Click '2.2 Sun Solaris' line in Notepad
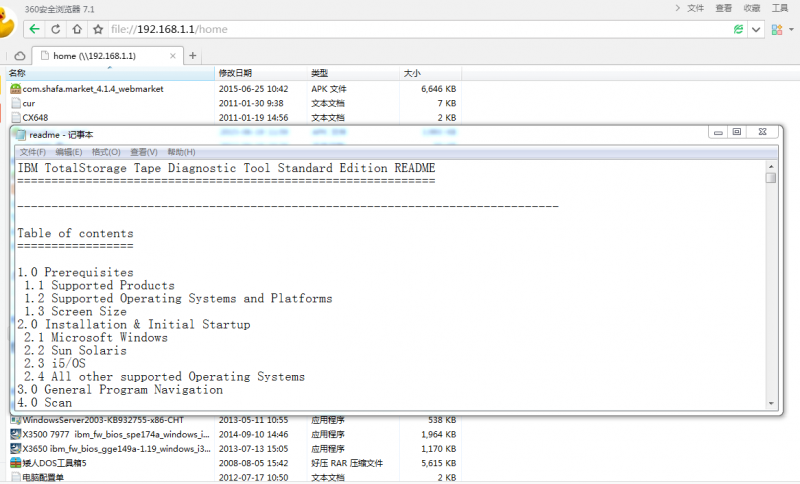 click(75, 350)
